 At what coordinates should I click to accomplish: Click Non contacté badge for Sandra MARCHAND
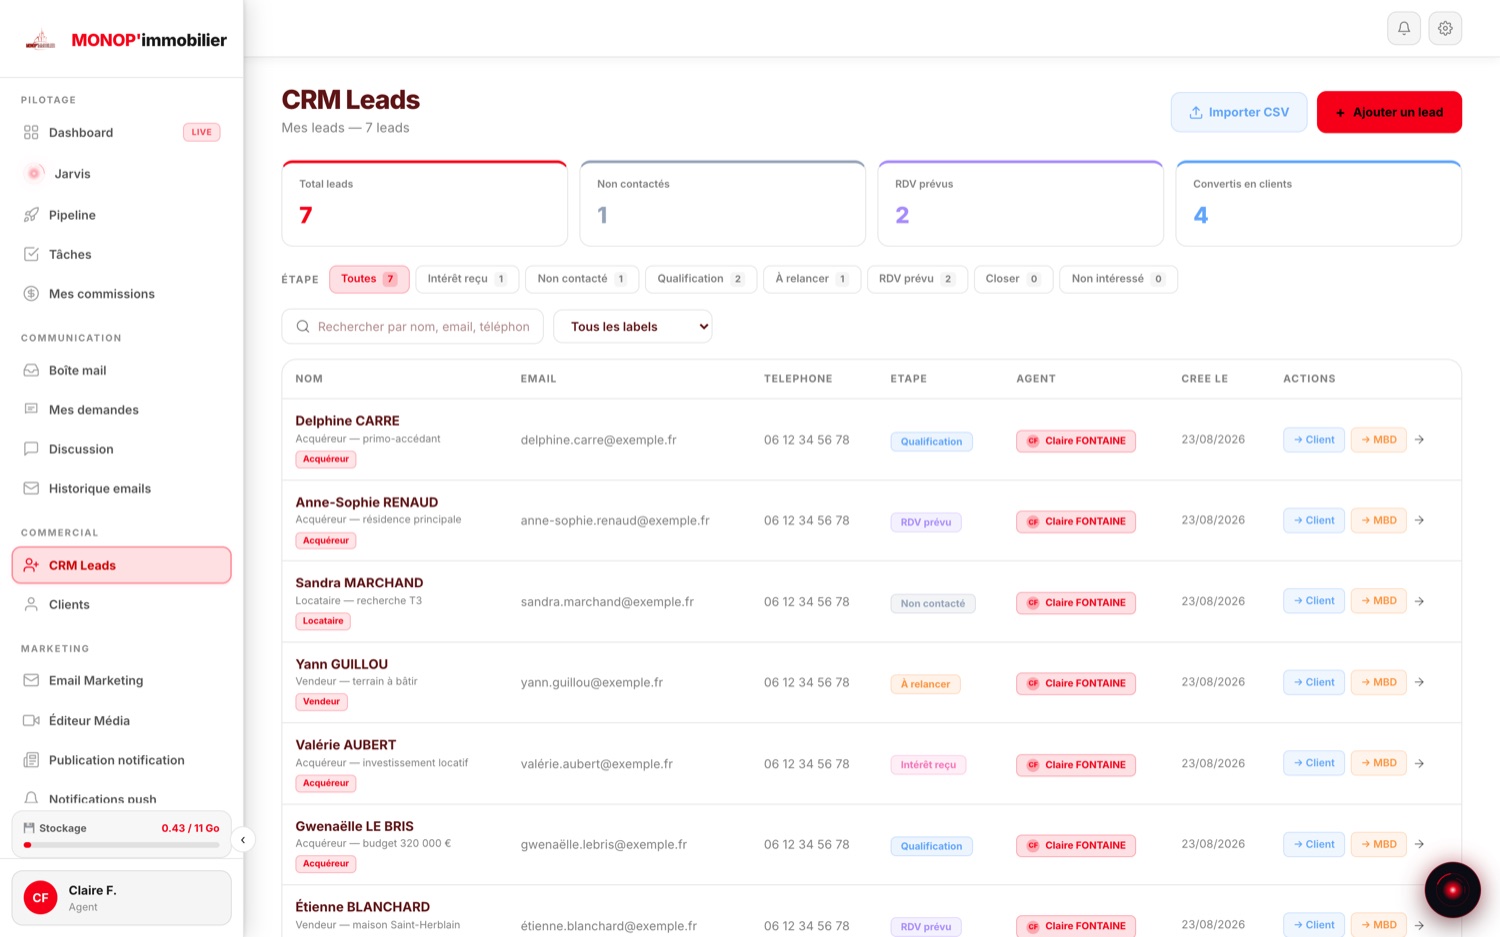click(x=933, y=603)
